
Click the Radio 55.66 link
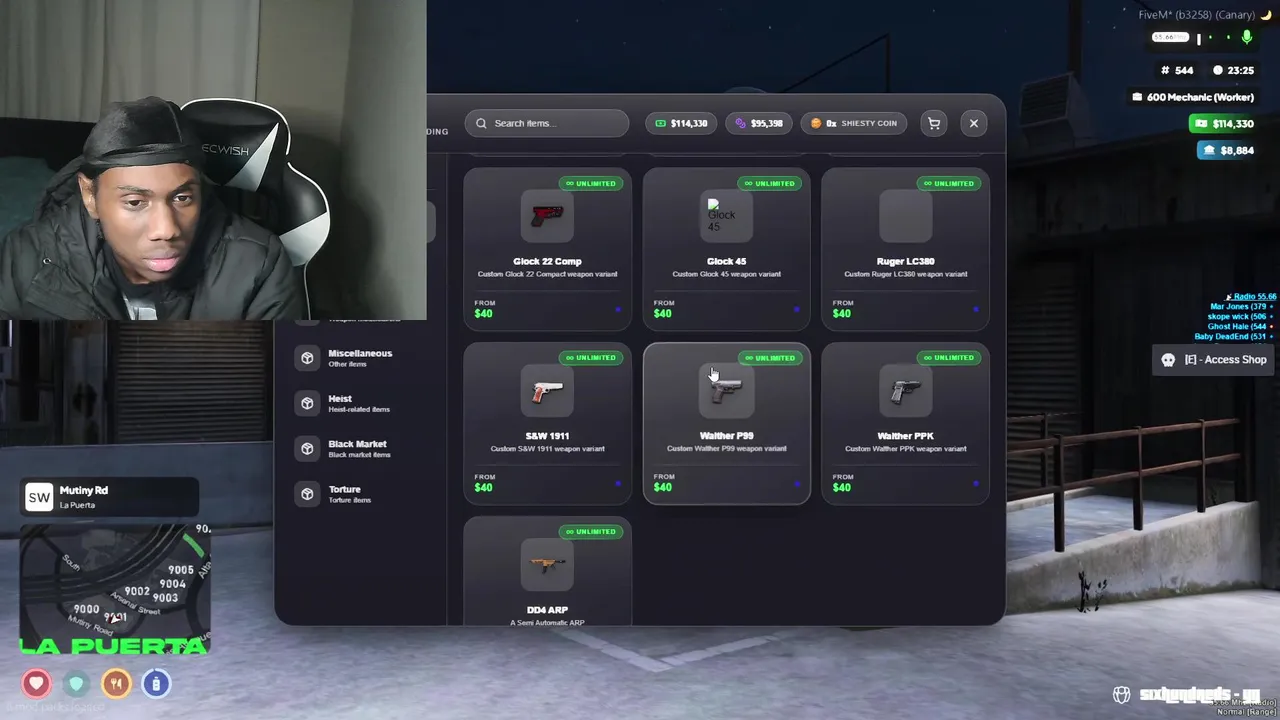tap(1253, 297)
